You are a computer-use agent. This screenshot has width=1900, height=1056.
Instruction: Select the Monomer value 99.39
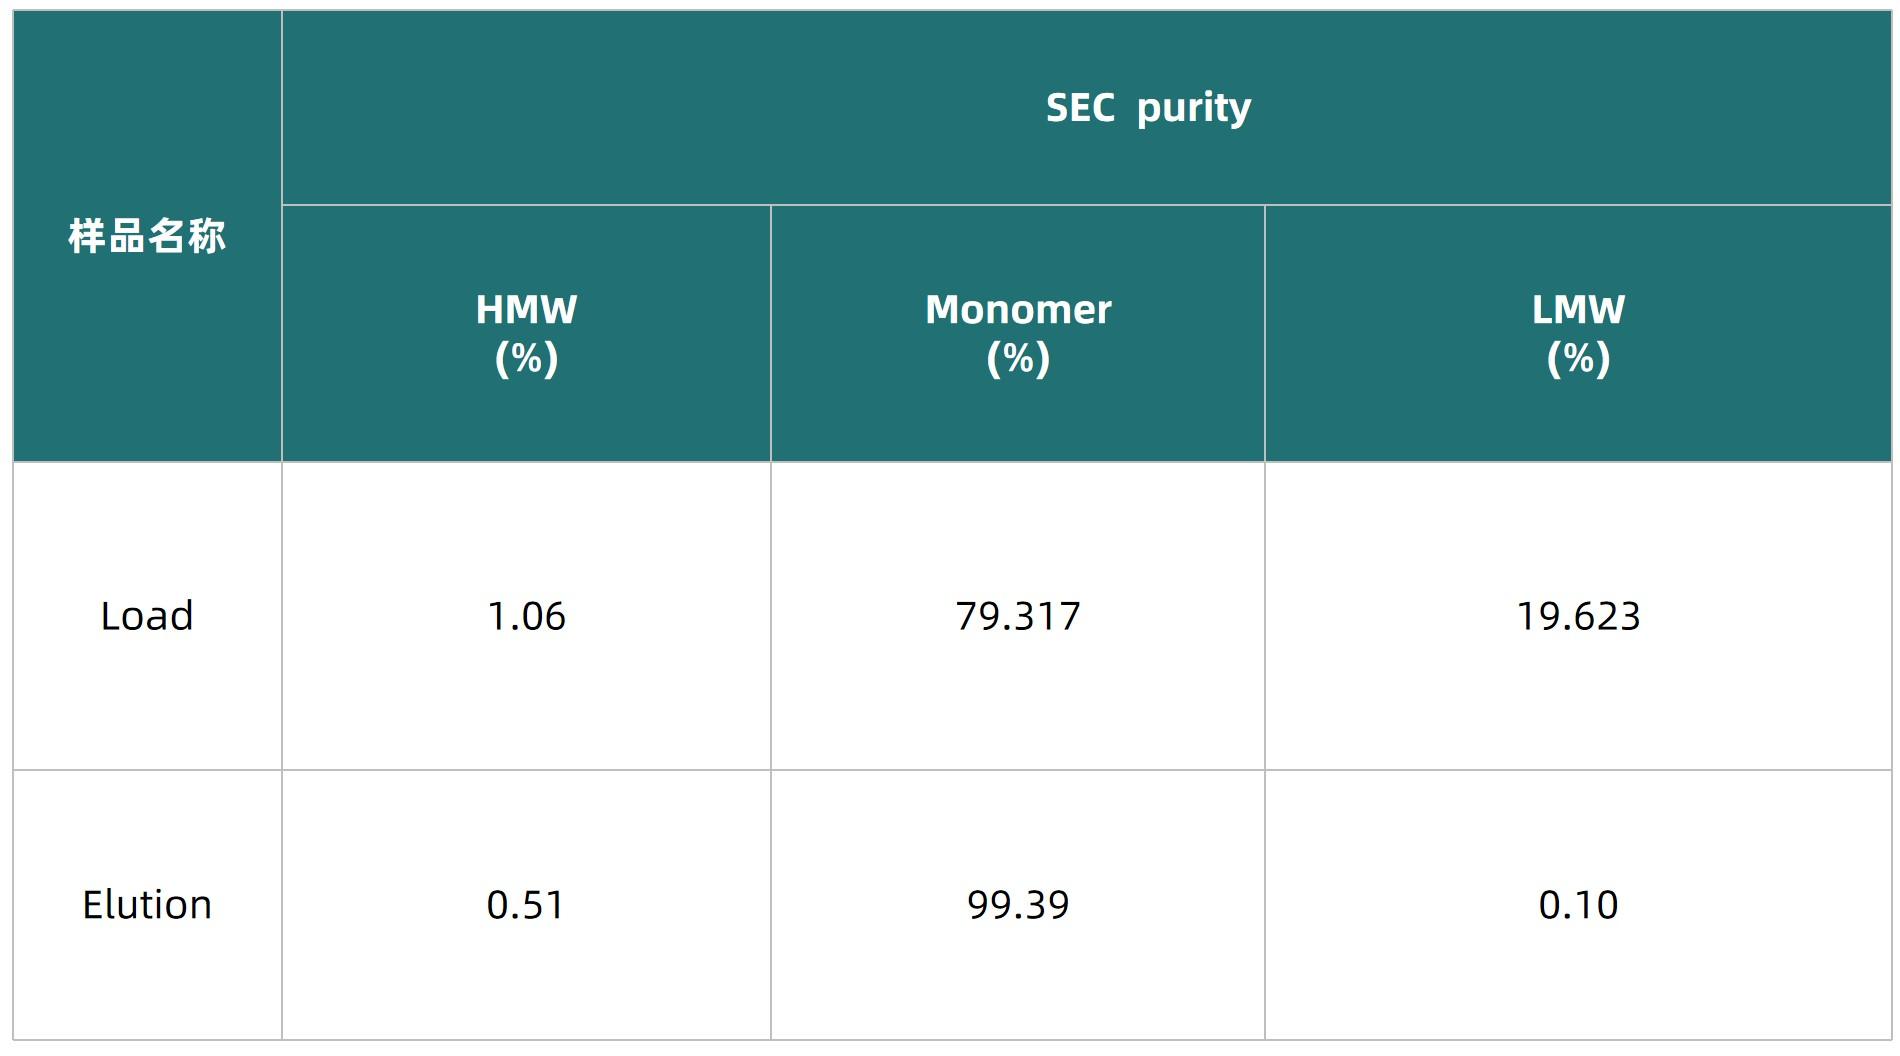click(1018, 905)
